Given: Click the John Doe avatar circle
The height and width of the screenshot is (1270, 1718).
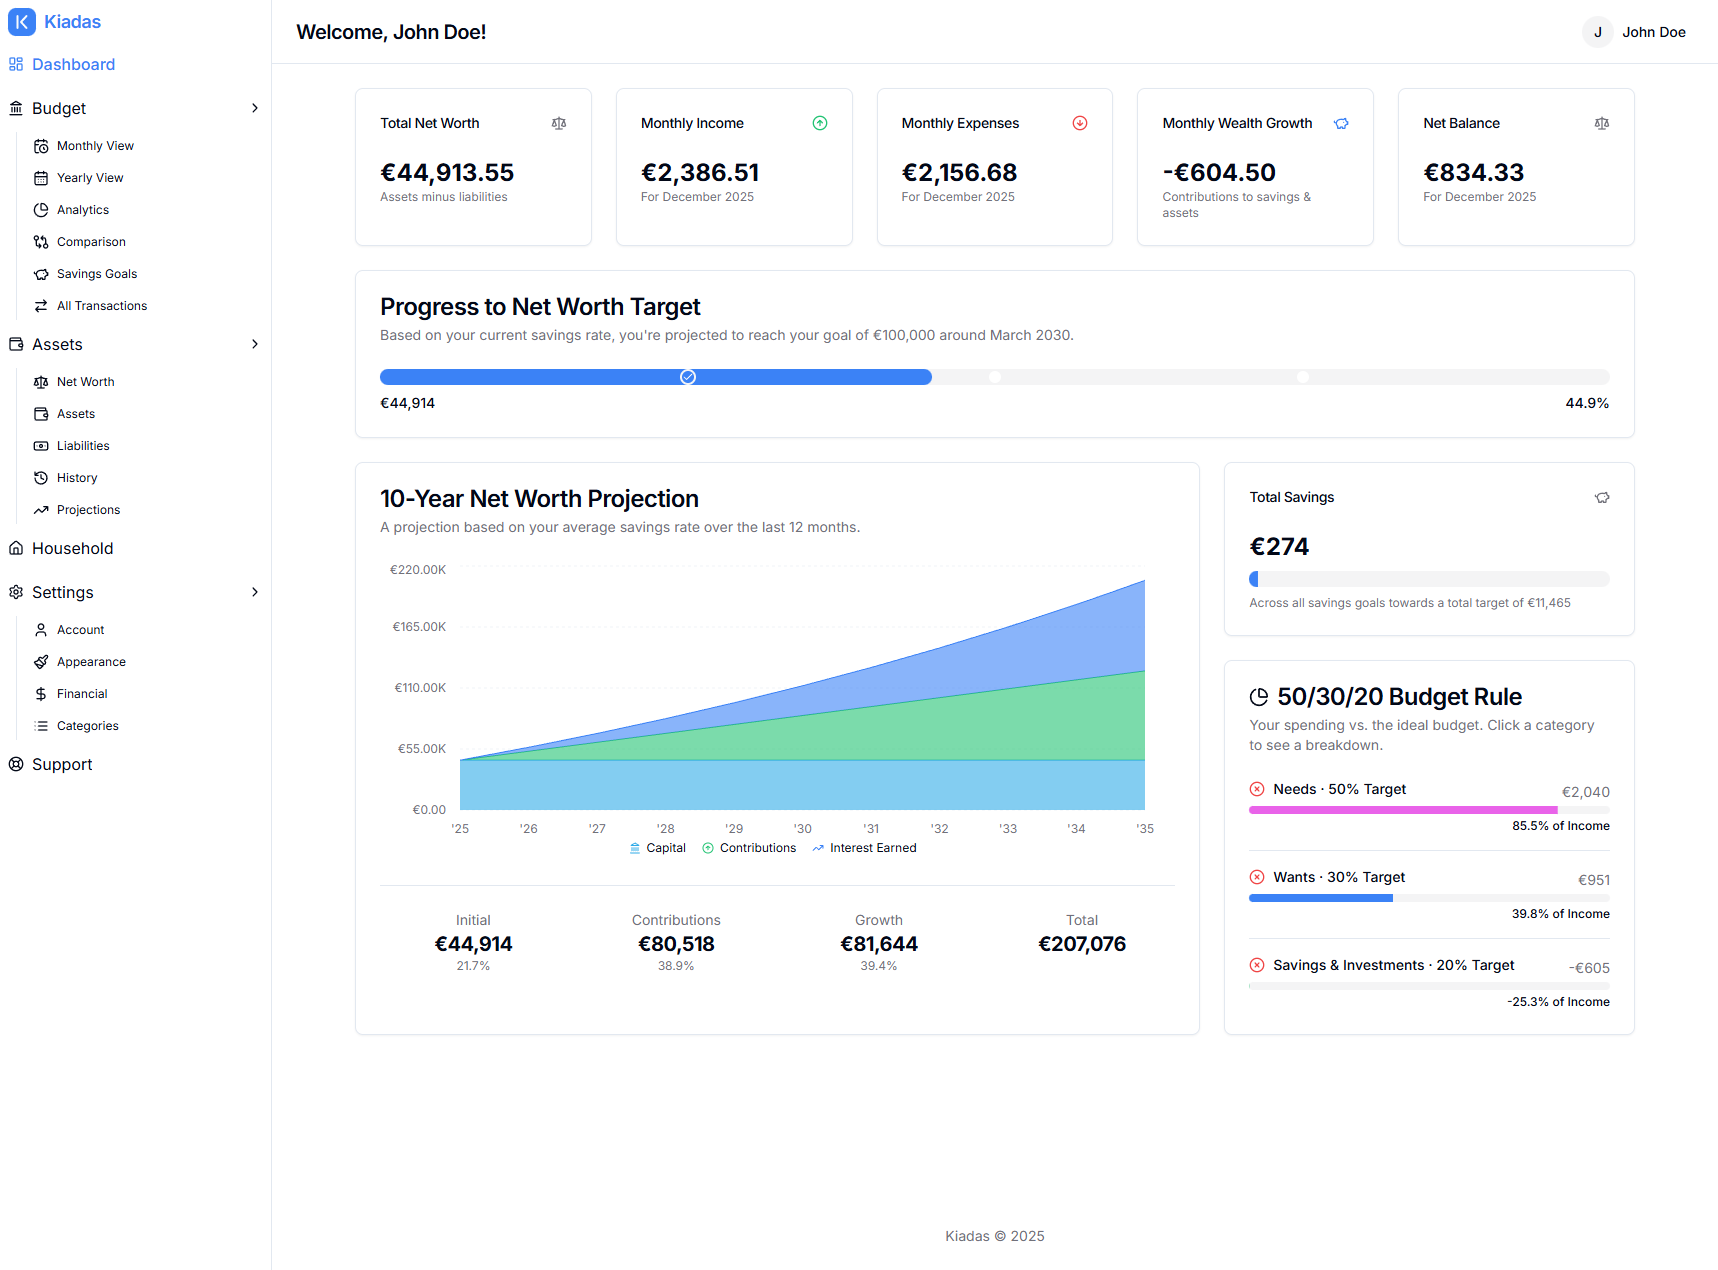Looking at the screenshot, I should [x=1597, y=32].
